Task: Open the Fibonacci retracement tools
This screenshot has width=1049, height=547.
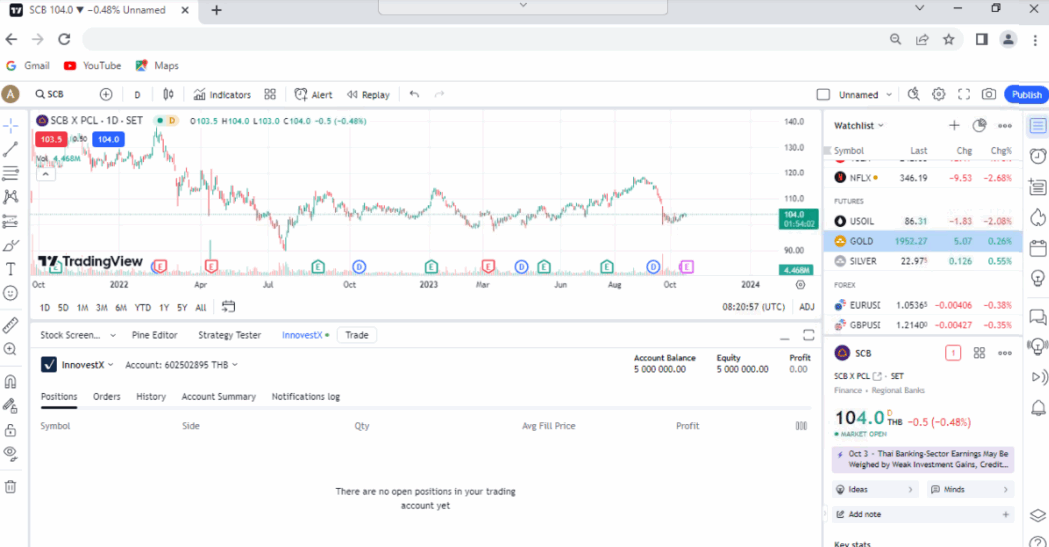Action: pos(10,173)
